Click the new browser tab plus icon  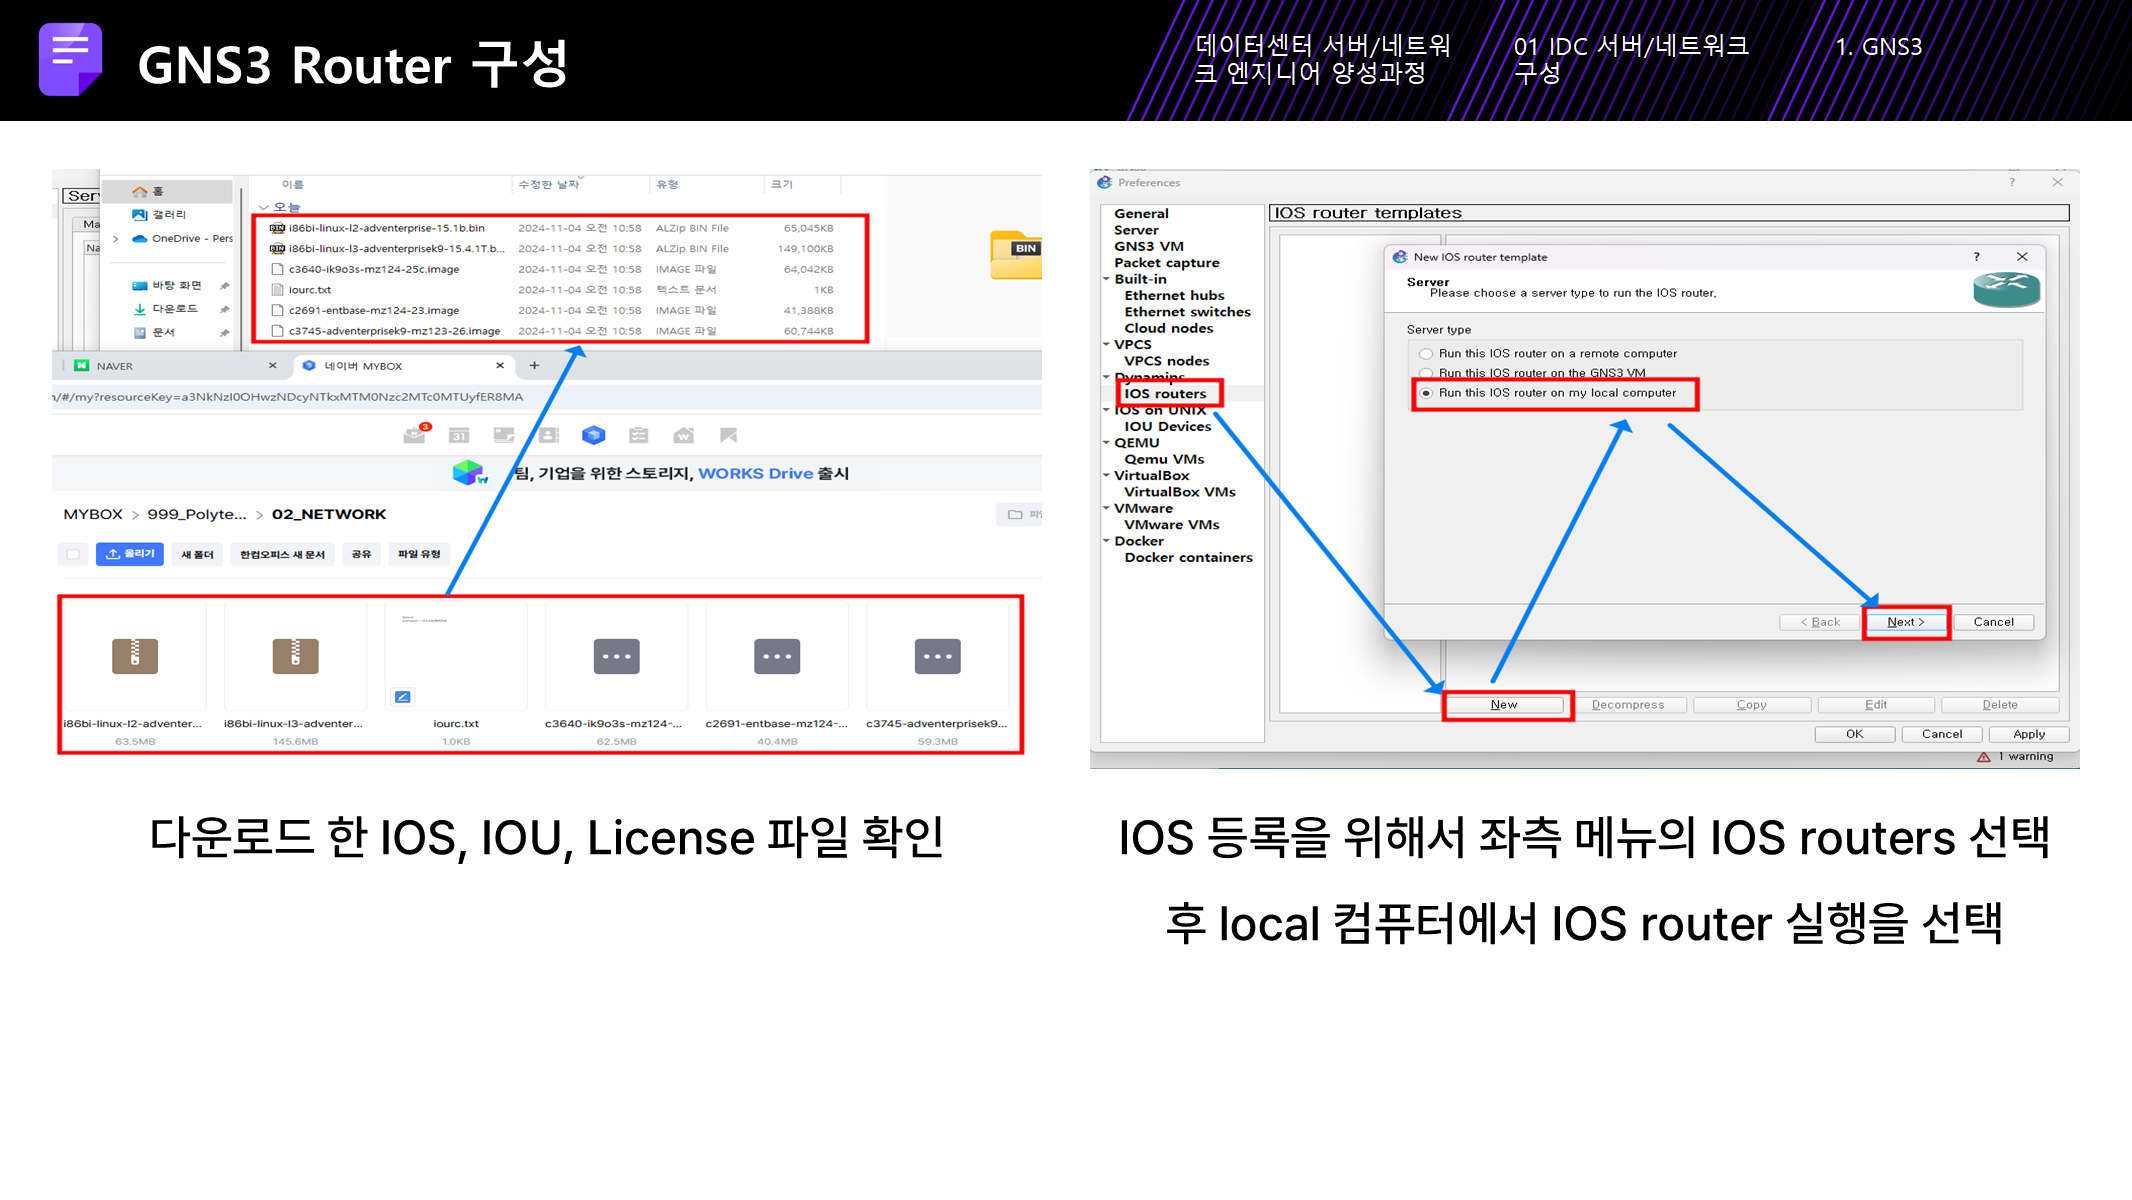(534, 366)
